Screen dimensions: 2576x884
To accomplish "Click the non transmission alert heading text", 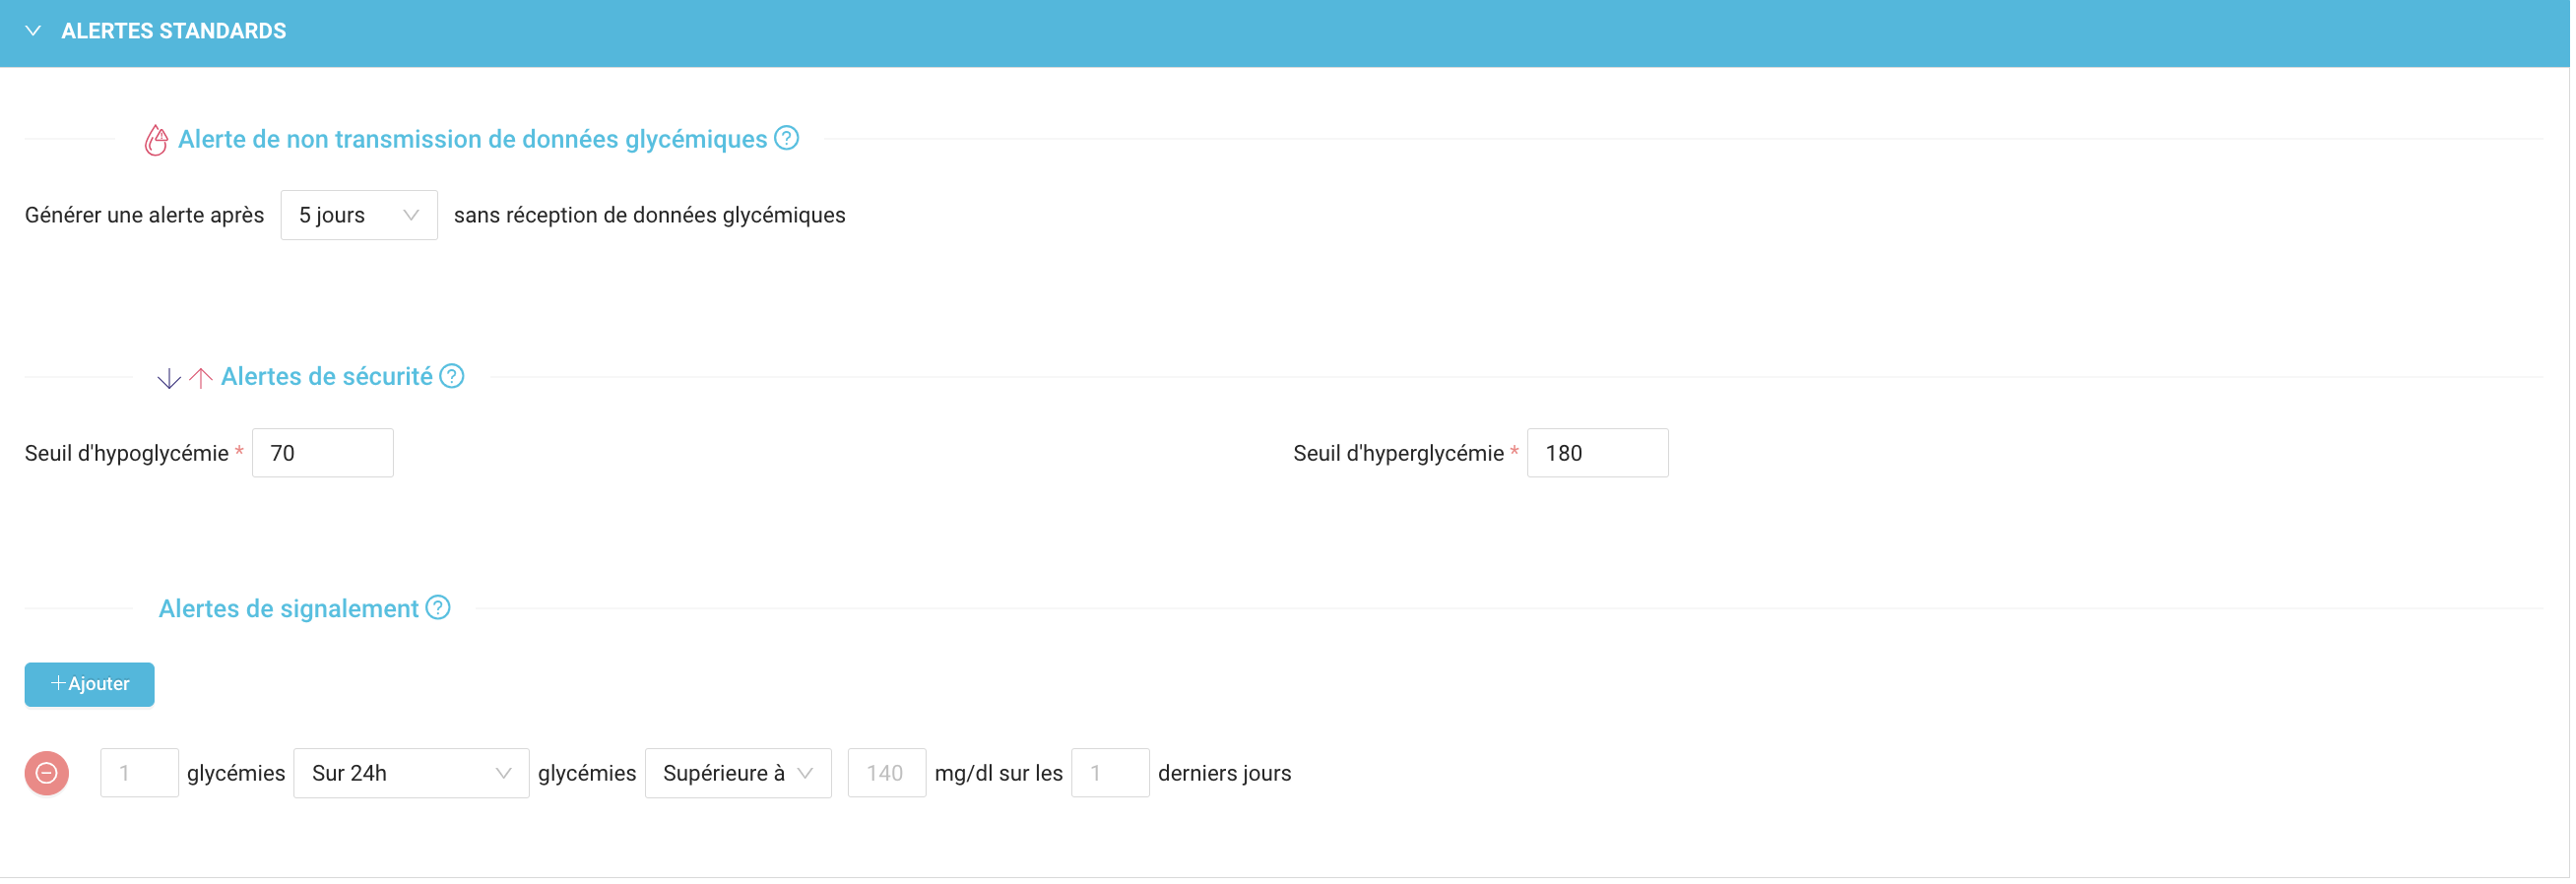I will coord(473,140).
